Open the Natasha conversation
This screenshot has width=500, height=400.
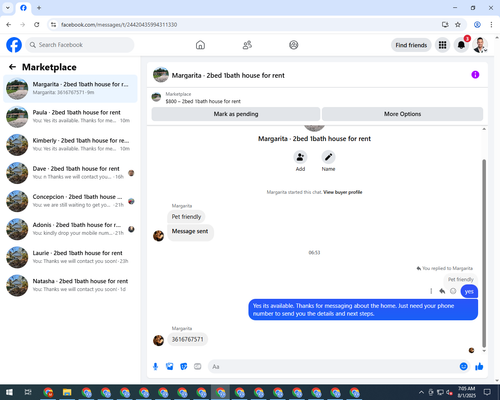pos(70,285)
